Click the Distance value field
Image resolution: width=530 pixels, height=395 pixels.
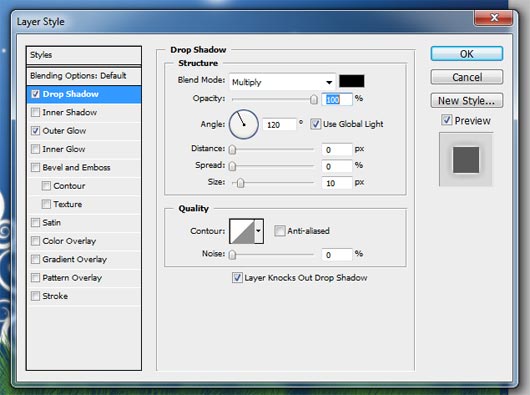pos(337,150)
